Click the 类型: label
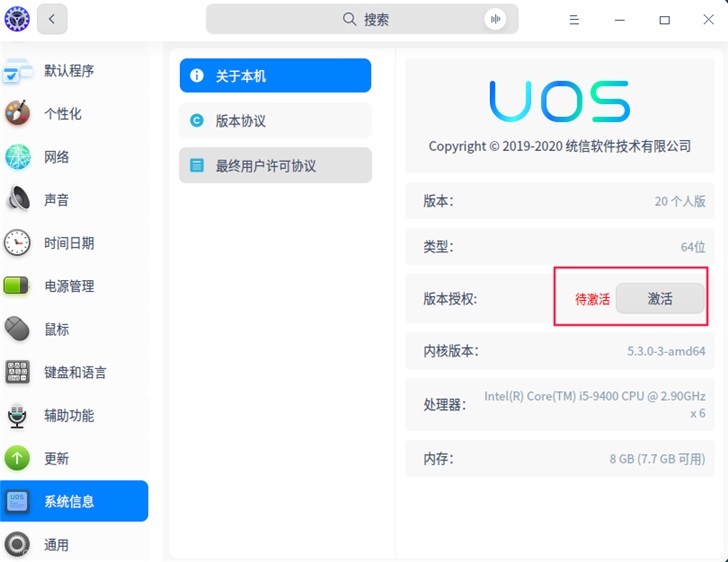This screenshot has width=728, height=562. click(438, 247)
